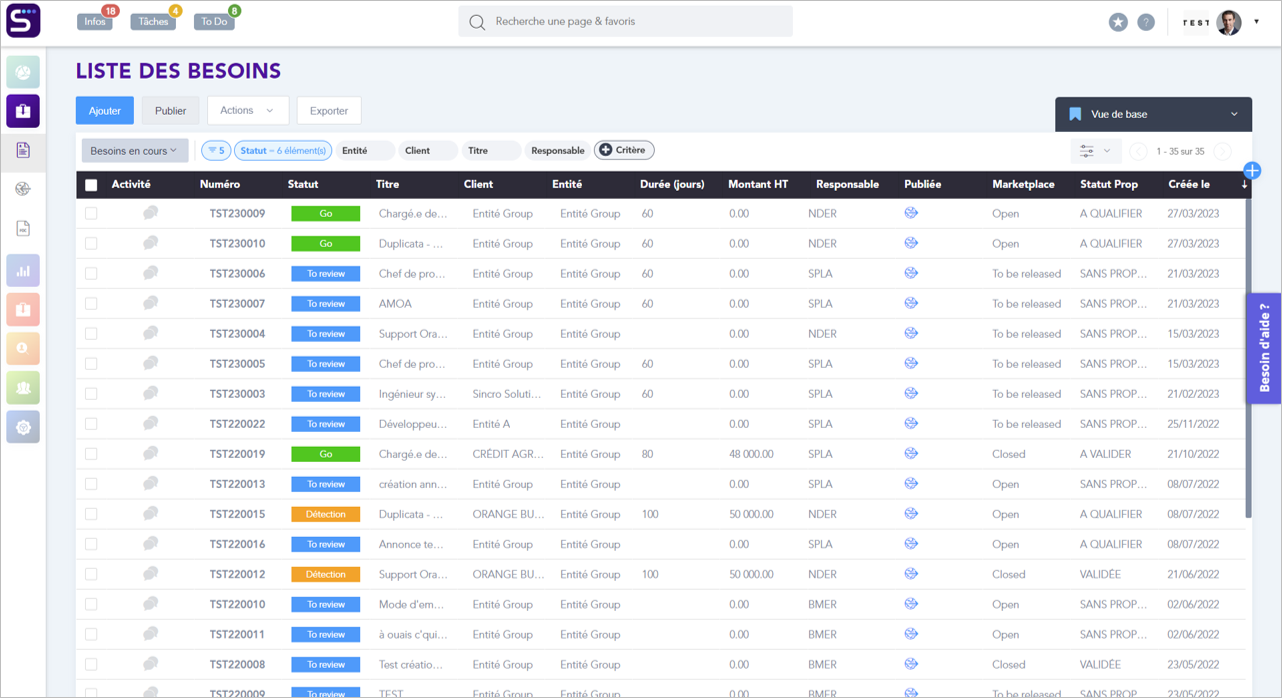Viewport: 1282px width, 698px height.
Task: Click the published icon for TST230010
Action: pos(911,243)
